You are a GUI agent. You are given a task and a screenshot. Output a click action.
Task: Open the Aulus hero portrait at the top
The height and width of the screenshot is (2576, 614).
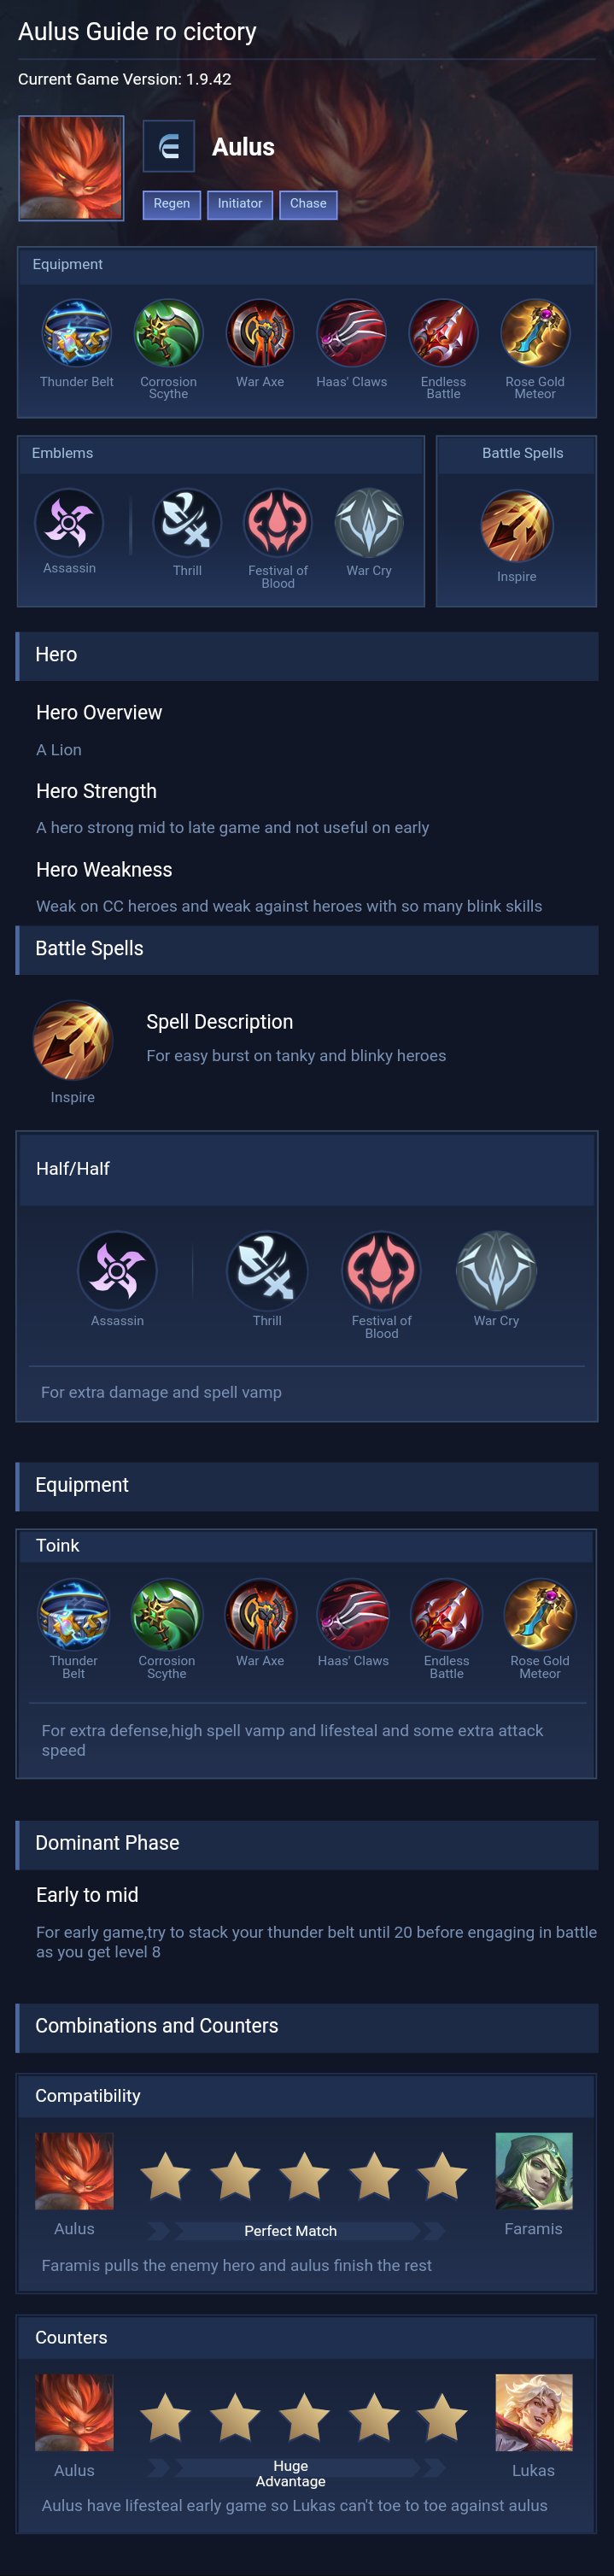click(x=71, y=168)
